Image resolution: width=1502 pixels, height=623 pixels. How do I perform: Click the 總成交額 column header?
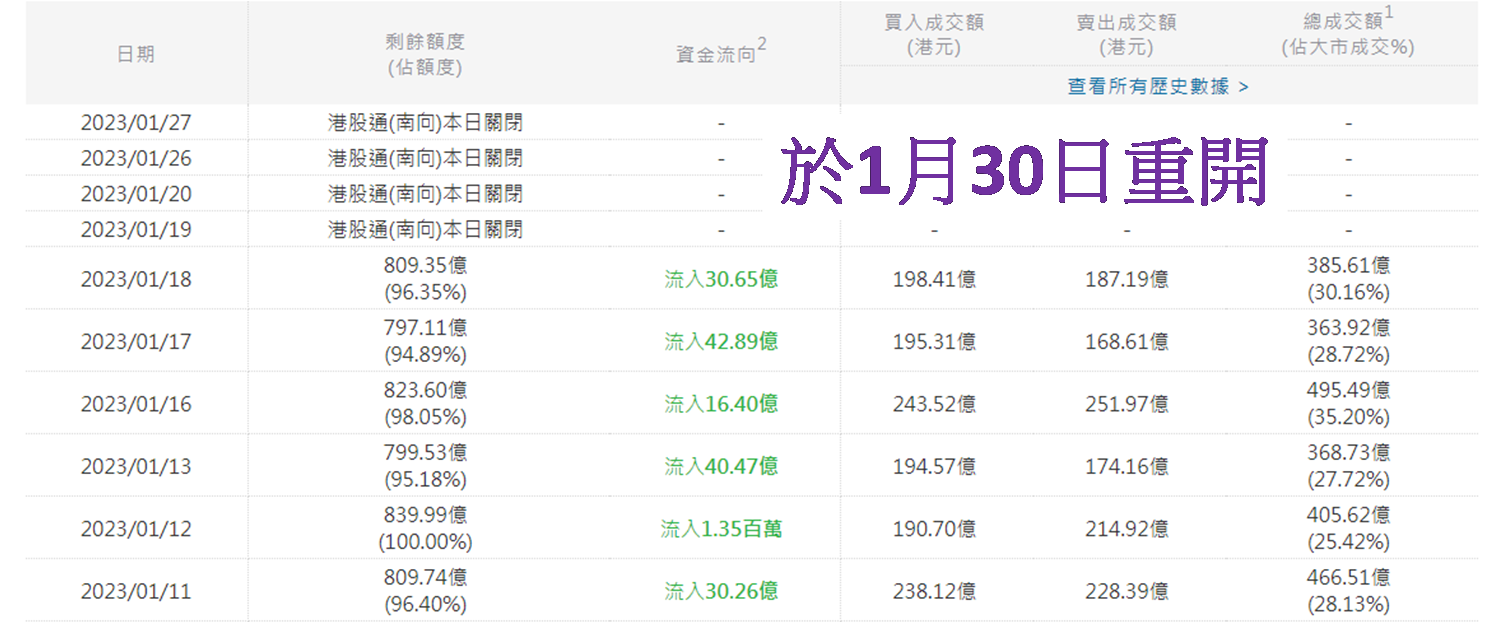(1347, 34)
